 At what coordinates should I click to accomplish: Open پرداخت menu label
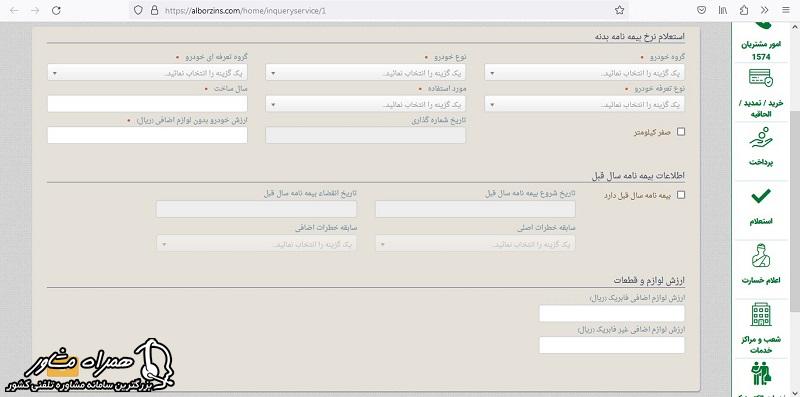tap(761, 163)
